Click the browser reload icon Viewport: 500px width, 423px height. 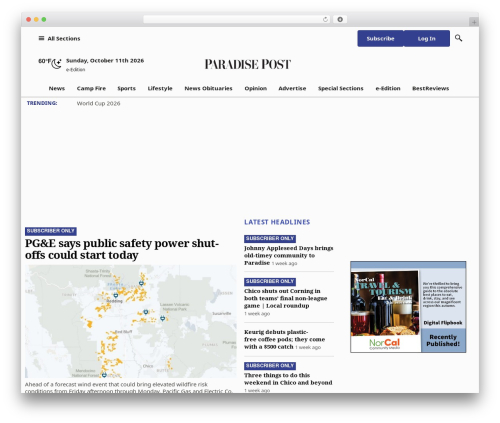tap(325, 19)
